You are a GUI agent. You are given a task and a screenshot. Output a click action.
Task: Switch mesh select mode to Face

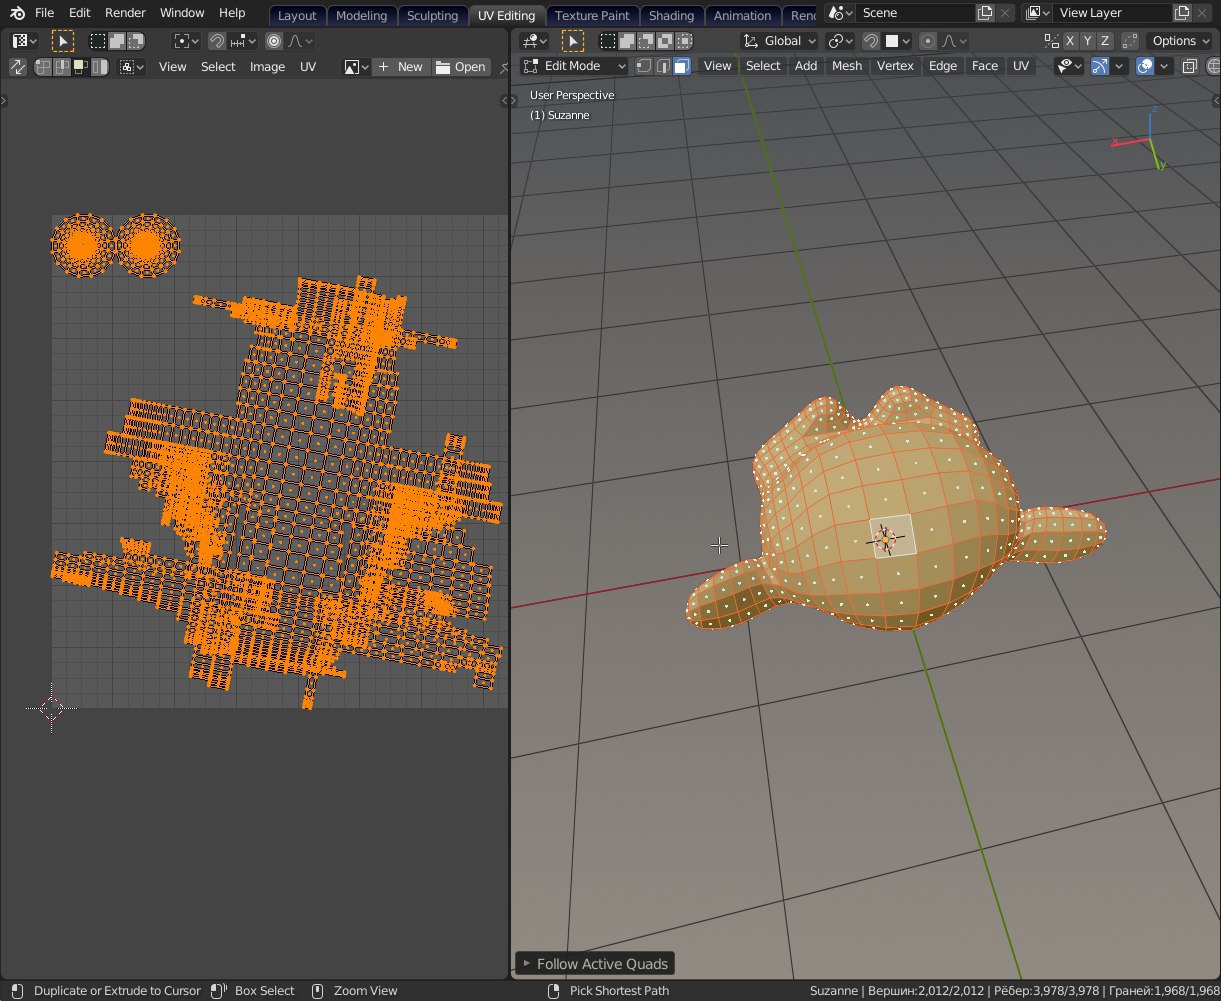(x=682, y=66)
